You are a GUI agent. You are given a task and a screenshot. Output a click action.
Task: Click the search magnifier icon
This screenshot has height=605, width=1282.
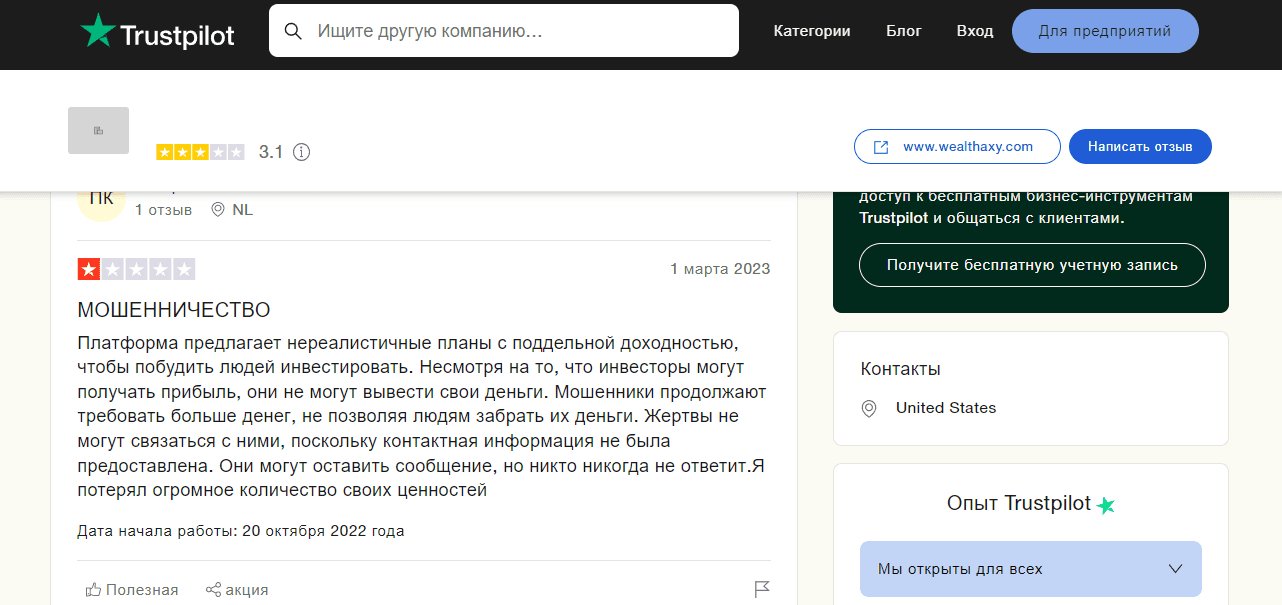pyautogui.click(x=293, y=31)
